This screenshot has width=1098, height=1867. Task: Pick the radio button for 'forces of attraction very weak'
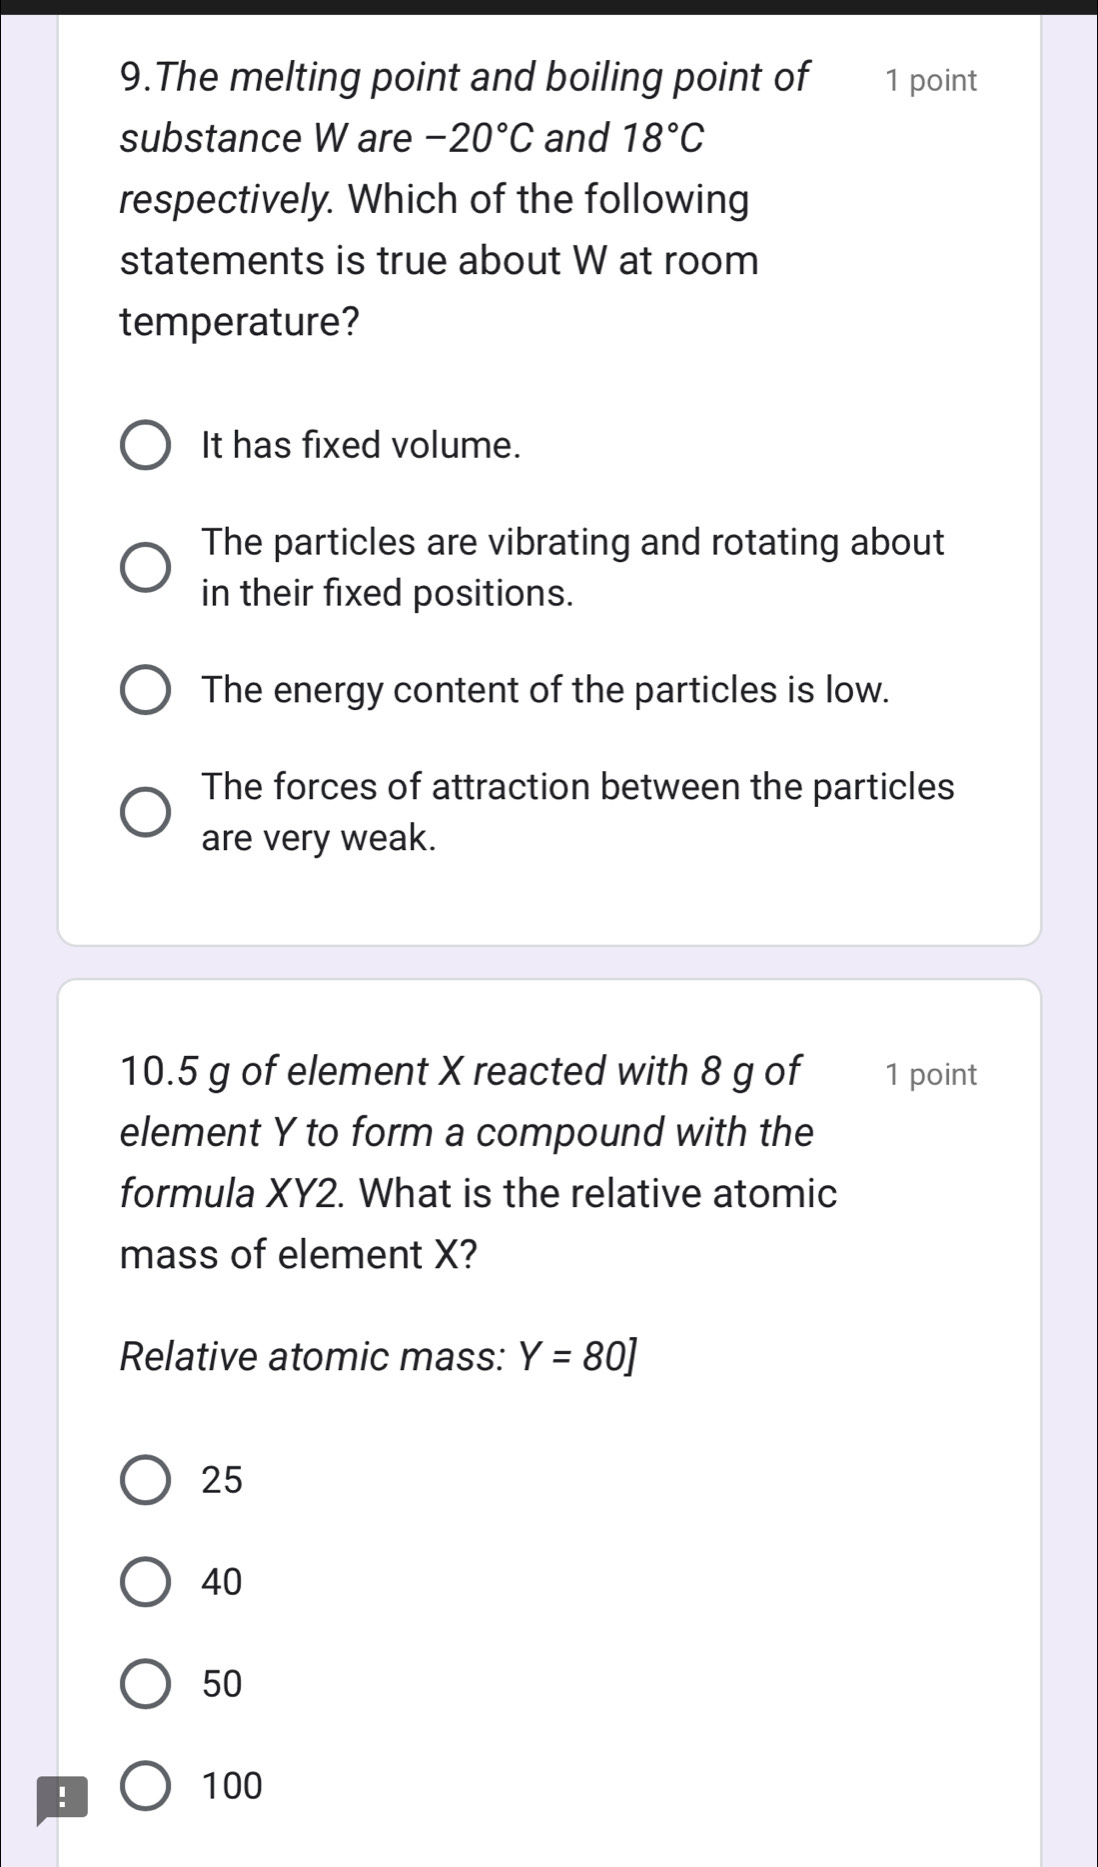tap(145, 811)
